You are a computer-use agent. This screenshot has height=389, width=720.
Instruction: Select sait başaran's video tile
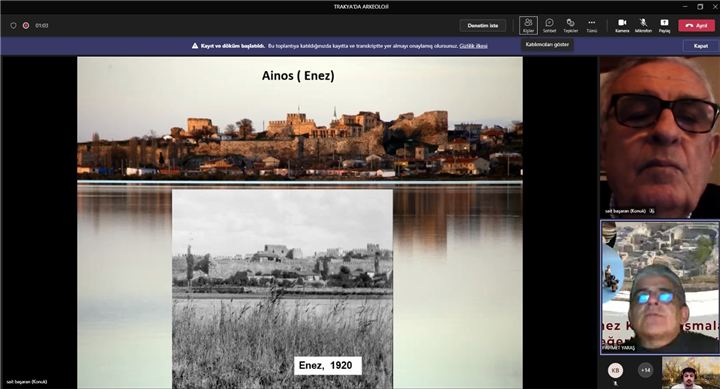click(659, 137)
